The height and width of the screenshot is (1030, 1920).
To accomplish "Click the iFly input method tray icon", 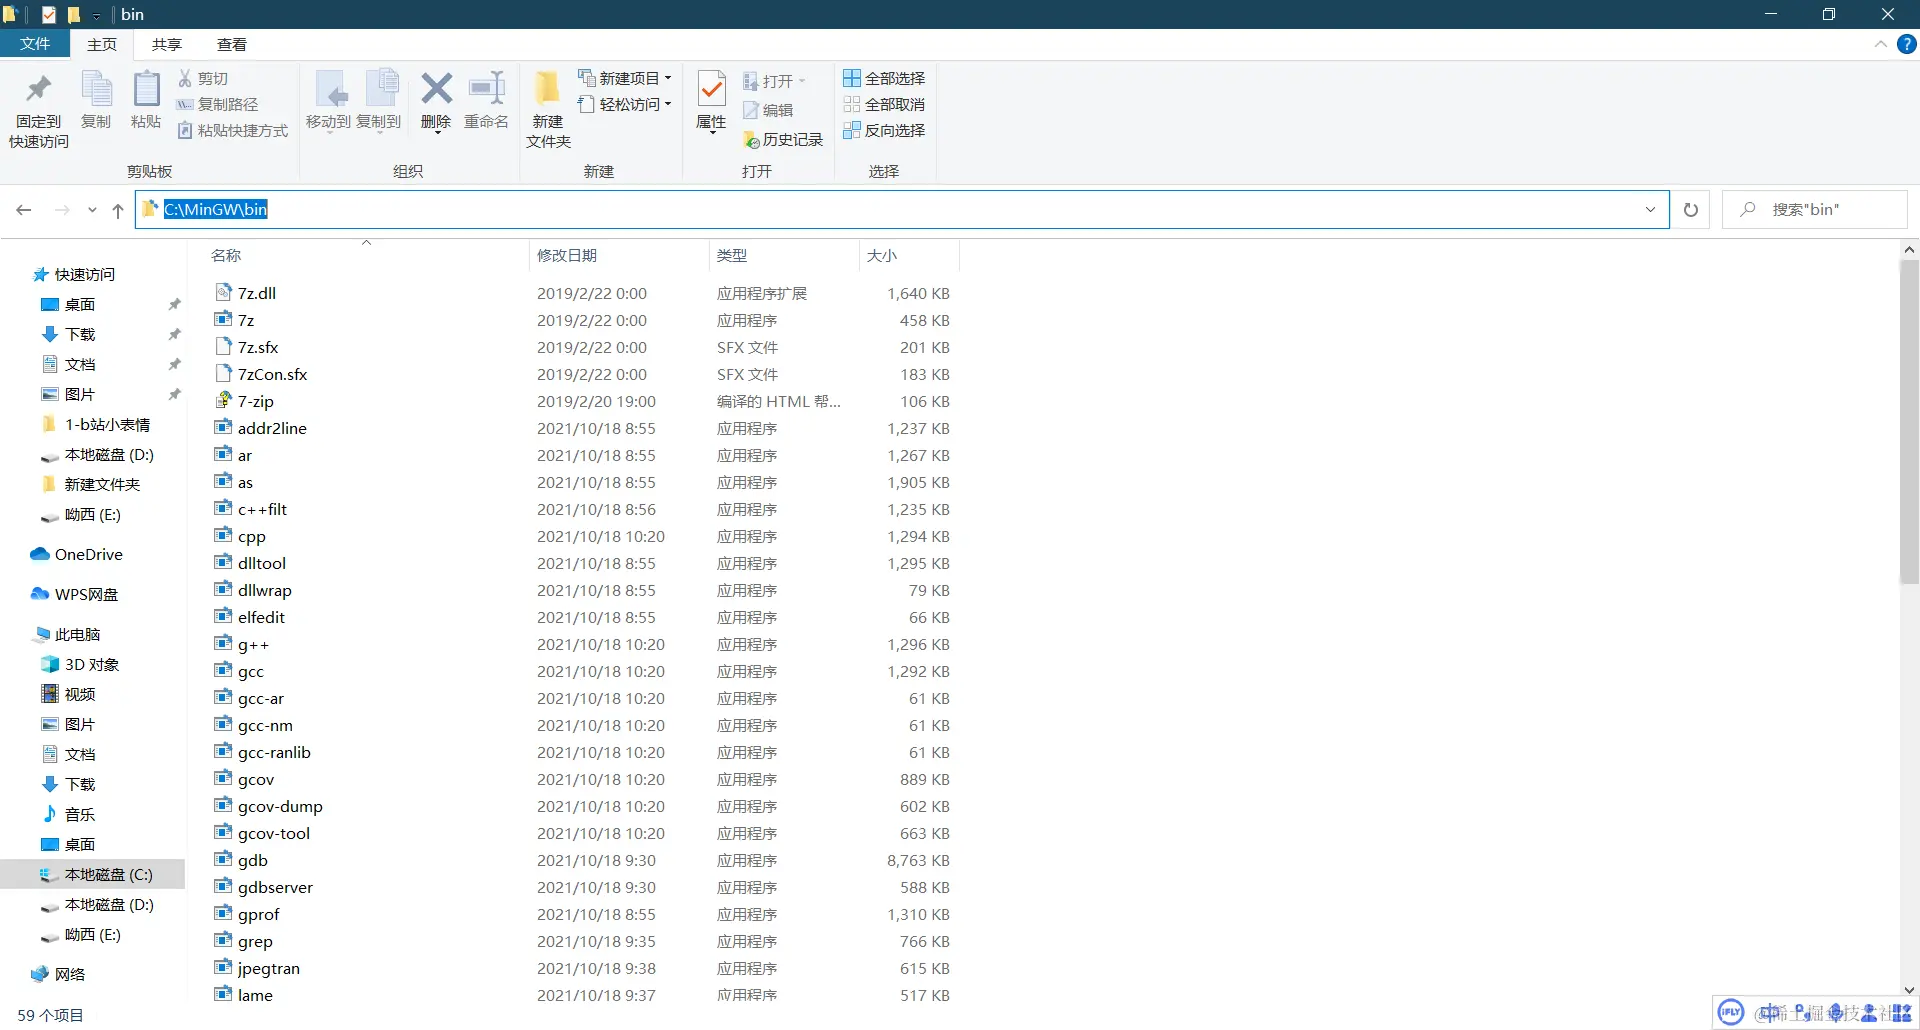I will [1731, 1013].
